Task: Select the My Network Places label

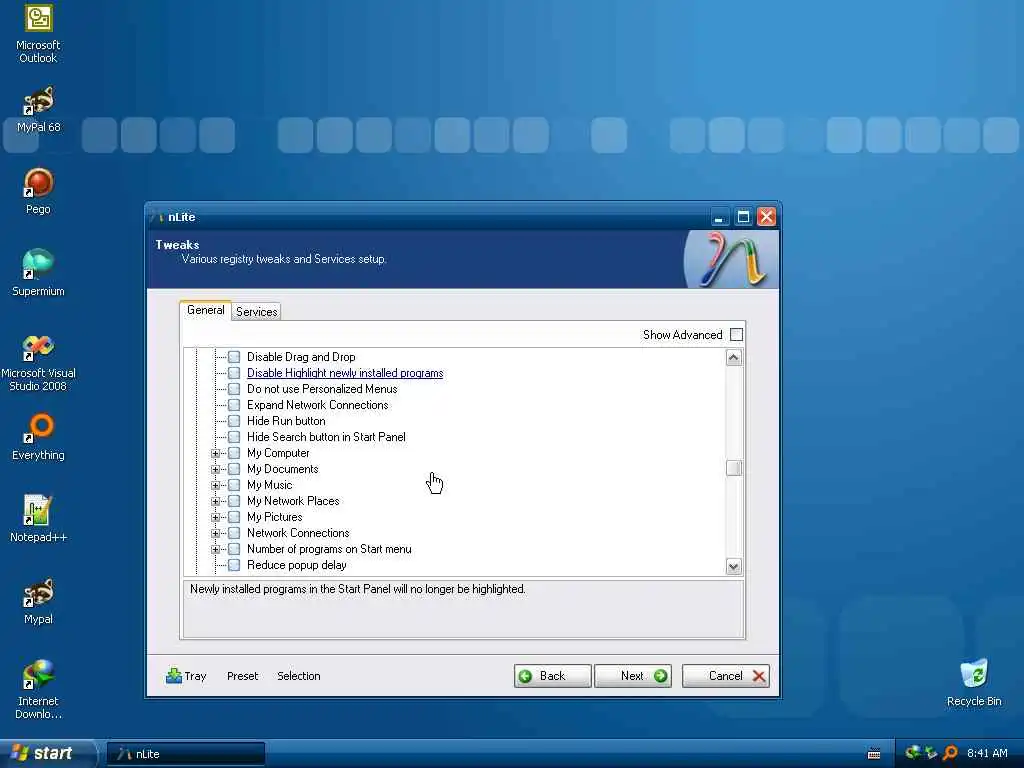Action: [293, 501]
